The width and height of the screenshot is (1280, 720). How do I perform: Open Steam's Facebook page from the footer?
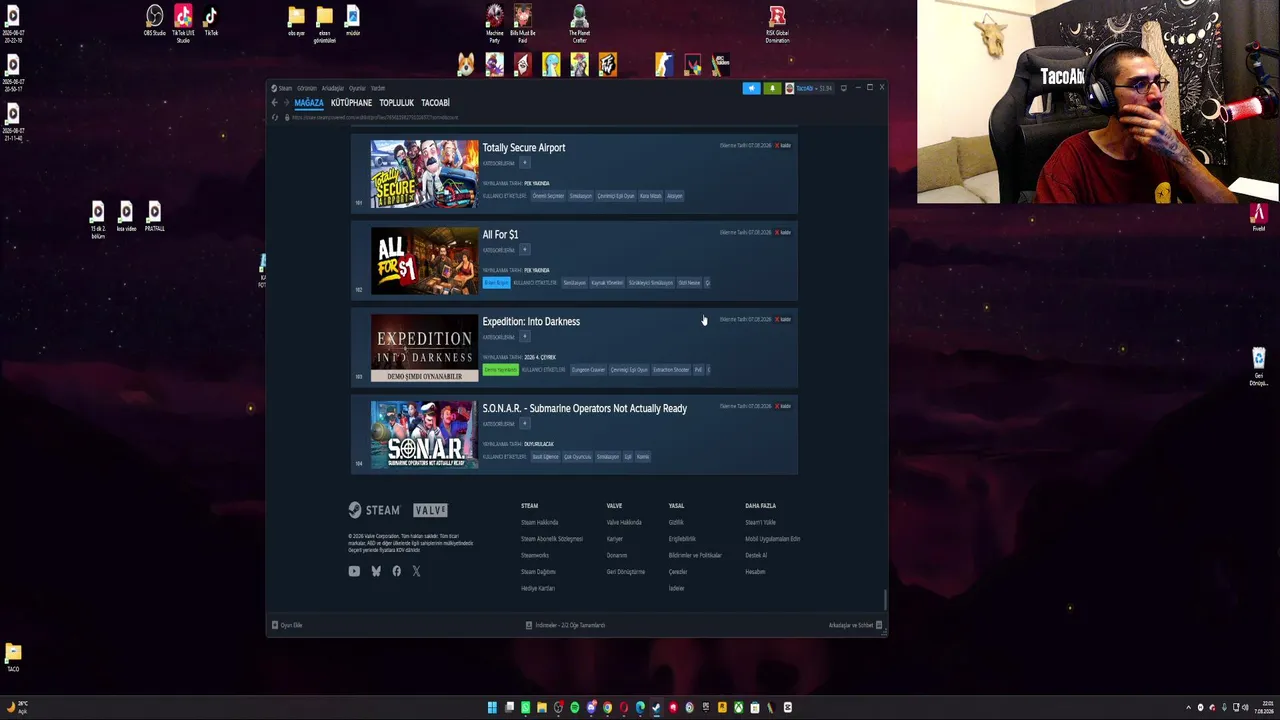coord(397,571)
